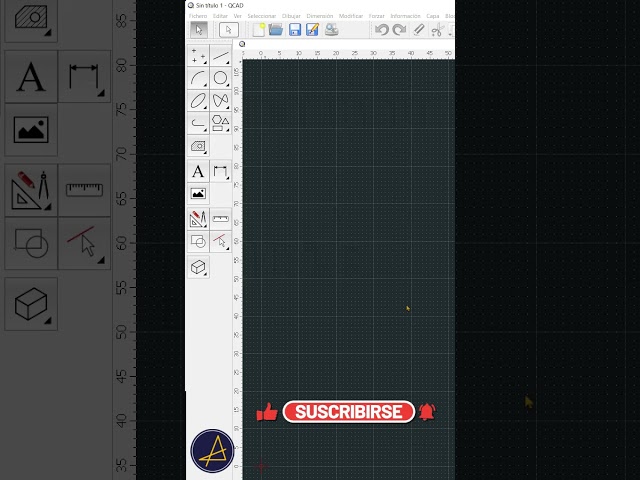Click the eraser/delete icon in top toolbar
This screenshot has width=640, height=480.
click(x=419, y=30)
